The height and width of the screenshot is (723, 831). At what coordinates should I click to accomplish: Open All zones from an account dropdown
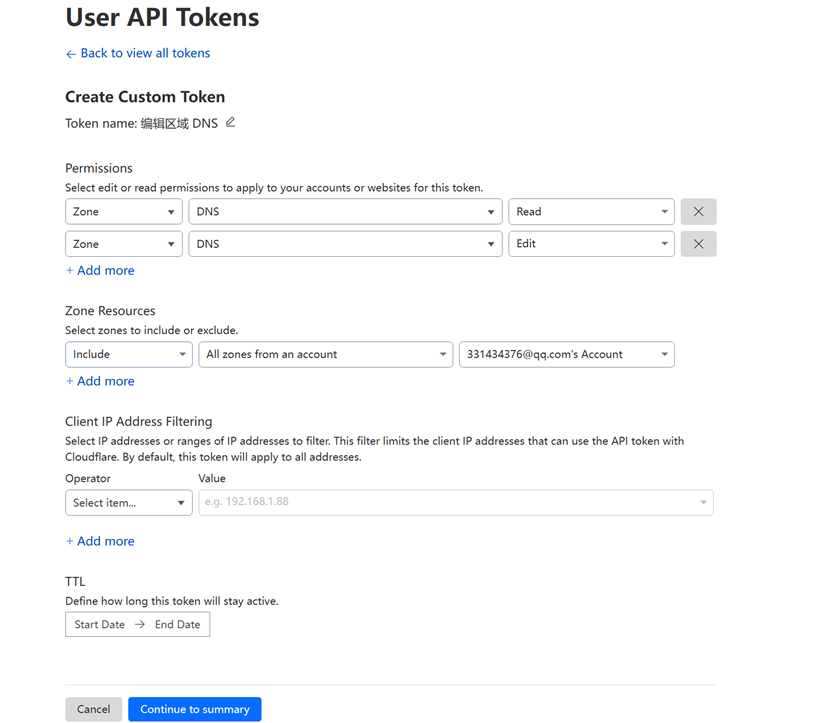pyautogui.click(x=326, y=354)
